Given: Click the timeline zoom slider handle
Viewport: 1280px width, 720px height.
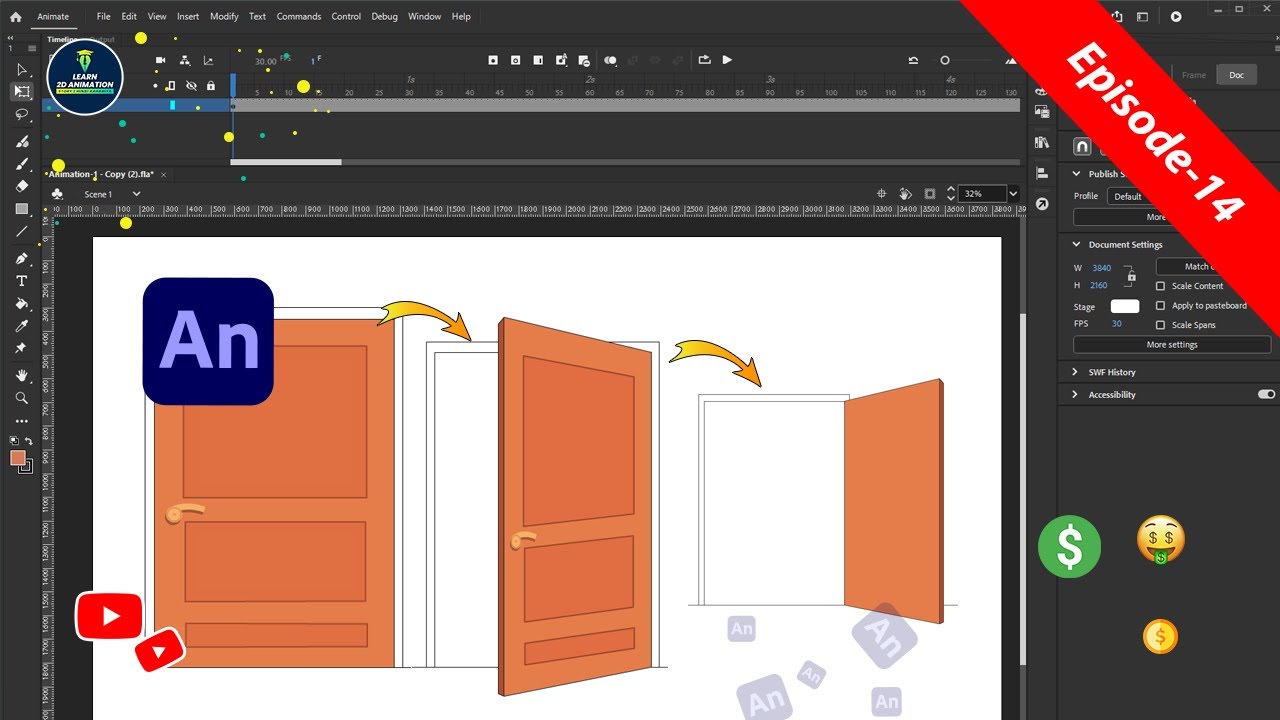Looking at the screenshot, I should coord(945,60).
